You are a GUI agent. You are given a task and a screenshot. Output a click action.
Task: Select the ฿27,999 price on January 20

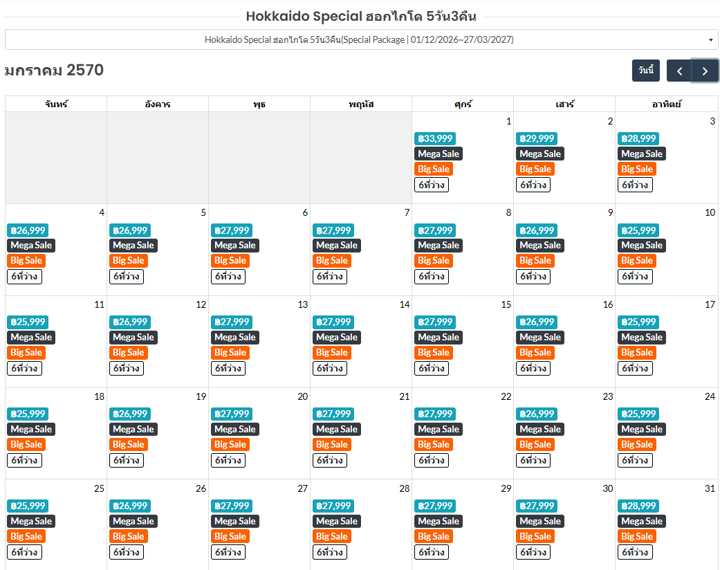231,414
